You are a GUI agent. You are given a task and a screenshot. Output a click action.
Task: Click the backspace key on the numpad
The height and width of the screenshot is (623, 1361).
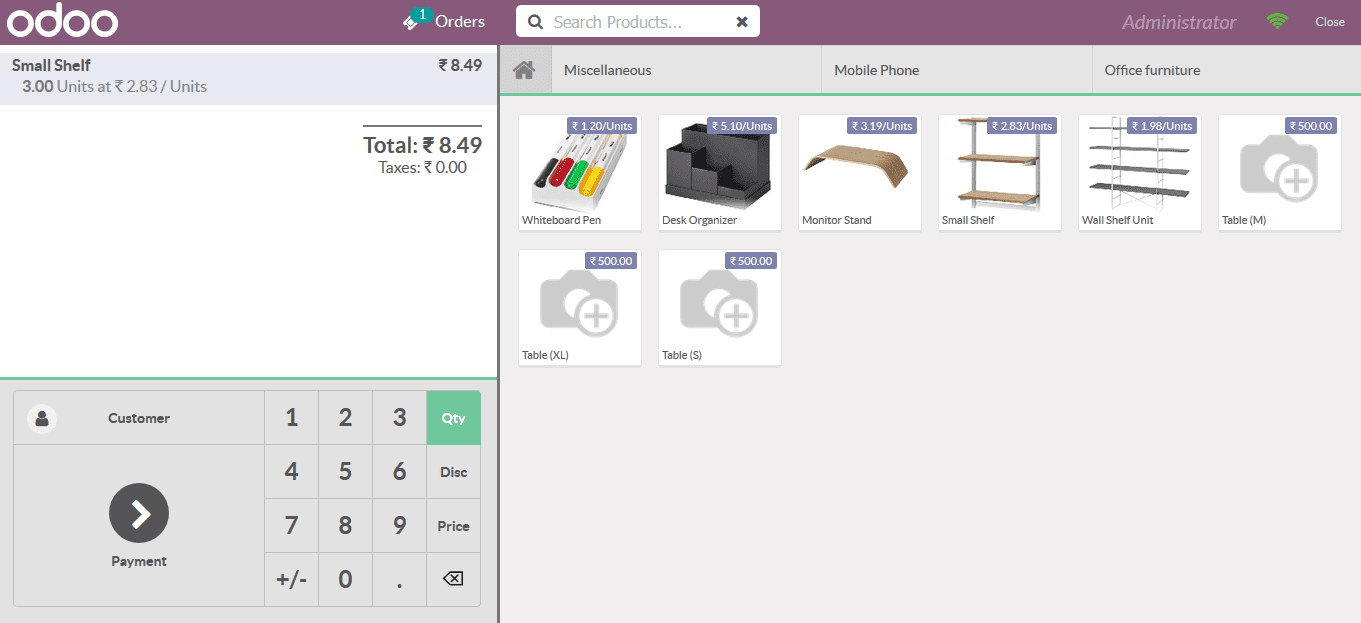453,580
